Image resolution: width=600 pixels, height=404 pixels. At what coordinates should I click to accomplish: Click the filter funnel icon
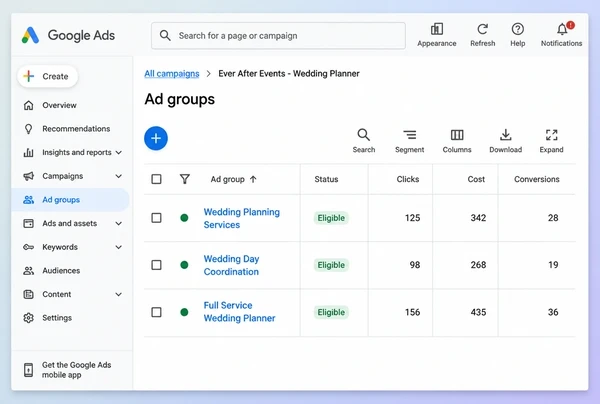coord(185,179)
